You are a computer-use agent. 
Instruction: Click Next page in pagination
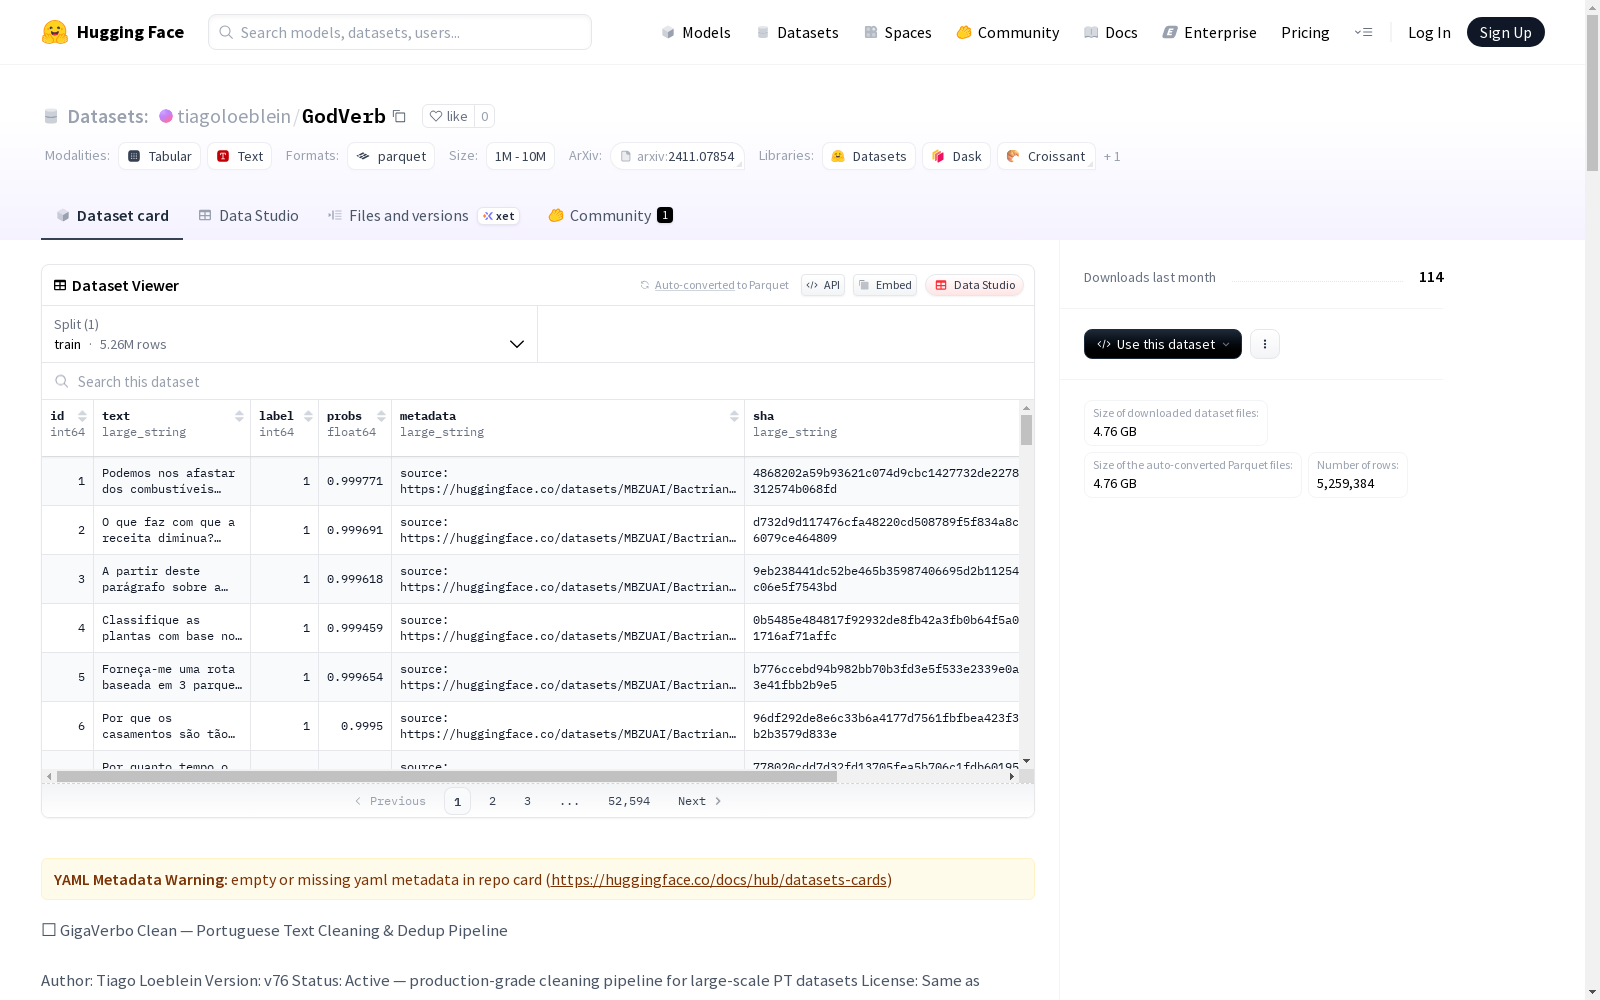[699, 801]
